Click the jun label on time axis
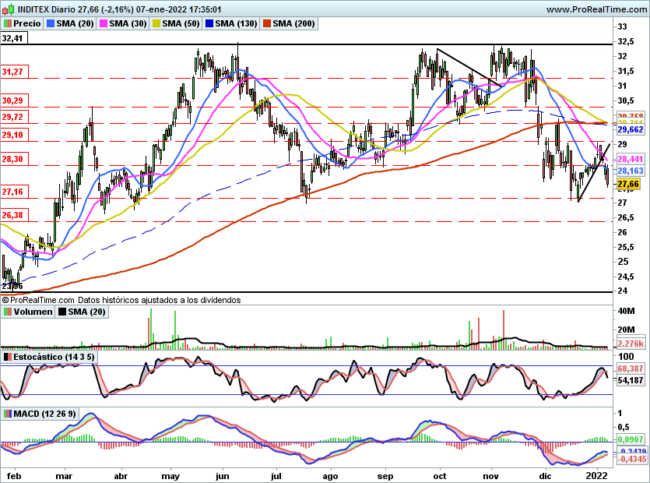Screen dimensions: 650x483 222,476
